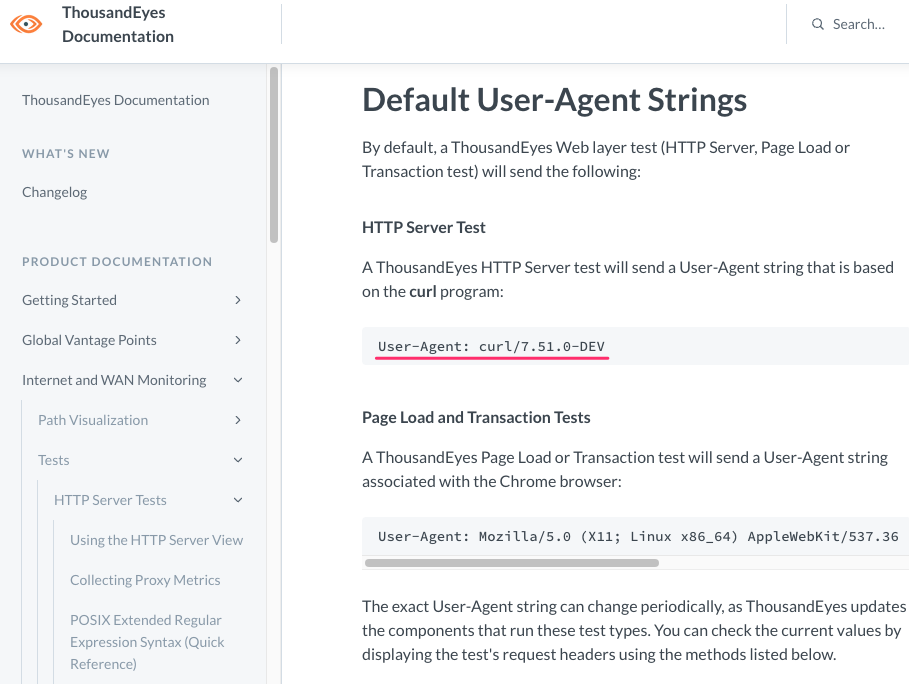Viewport: 909px width, 684px height.
Task: Open Global Vantage Points section
Action: point(89,340)
